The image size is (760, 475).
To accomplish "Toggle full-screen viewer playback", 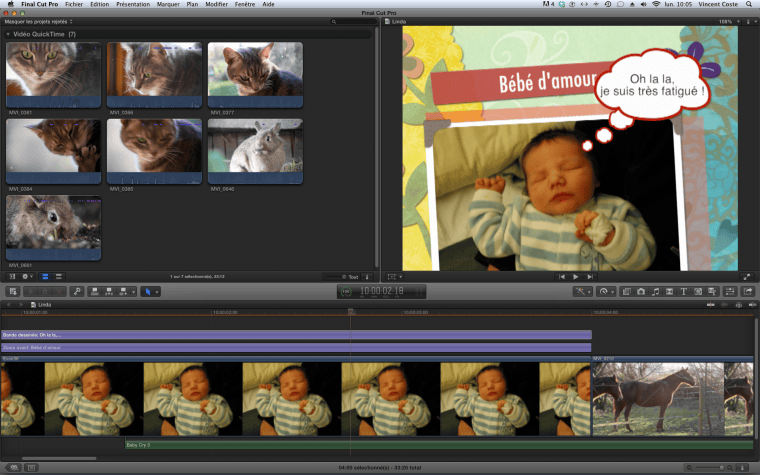I will [746, 276].
